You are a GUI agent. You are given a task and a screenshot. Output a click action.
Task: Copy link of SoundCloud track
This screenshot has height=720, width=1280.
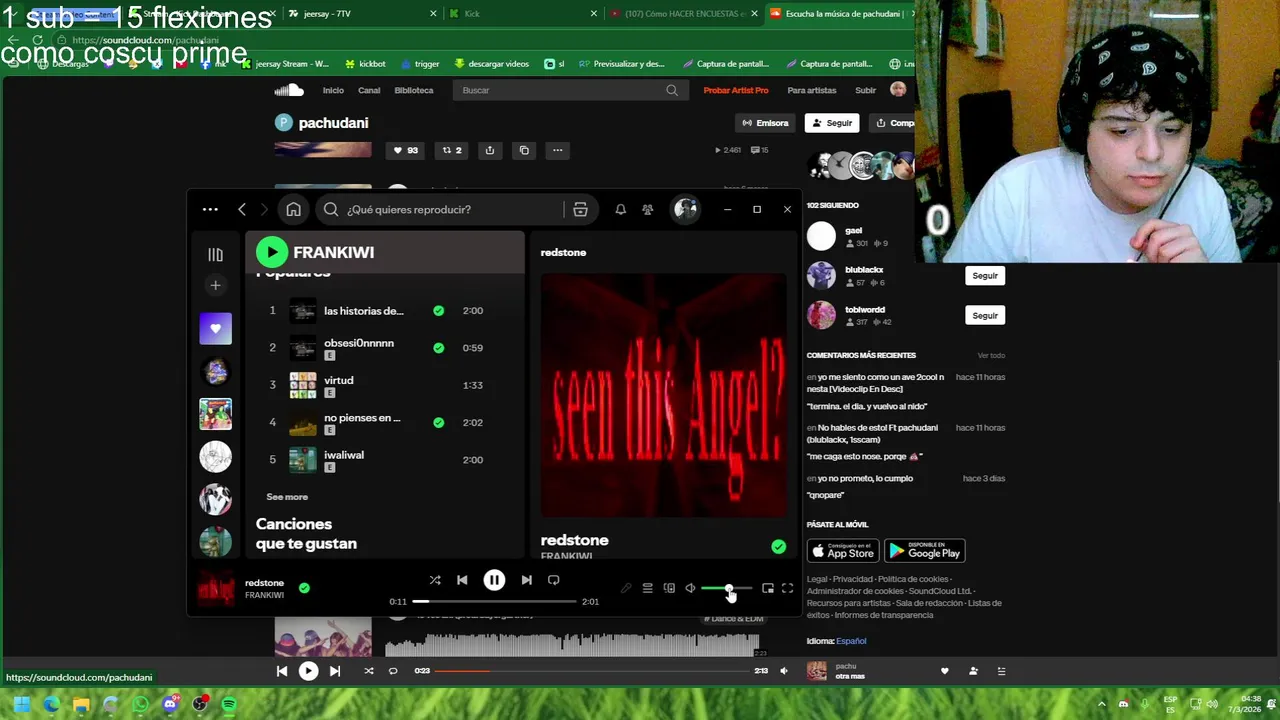524,150
